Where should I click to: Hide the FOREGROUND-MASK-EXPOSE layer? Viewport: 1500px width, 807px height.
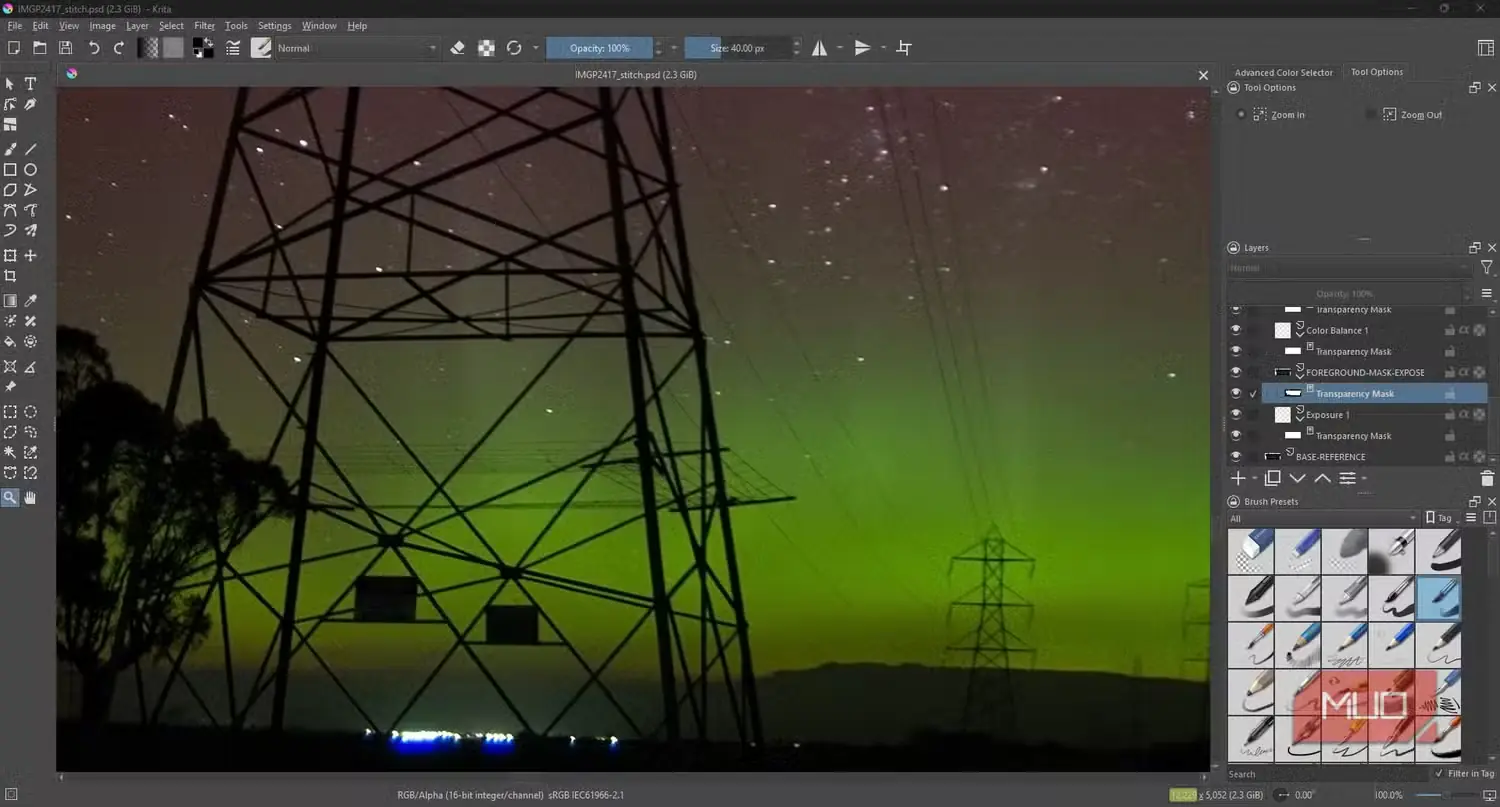tap(1235, 372)
